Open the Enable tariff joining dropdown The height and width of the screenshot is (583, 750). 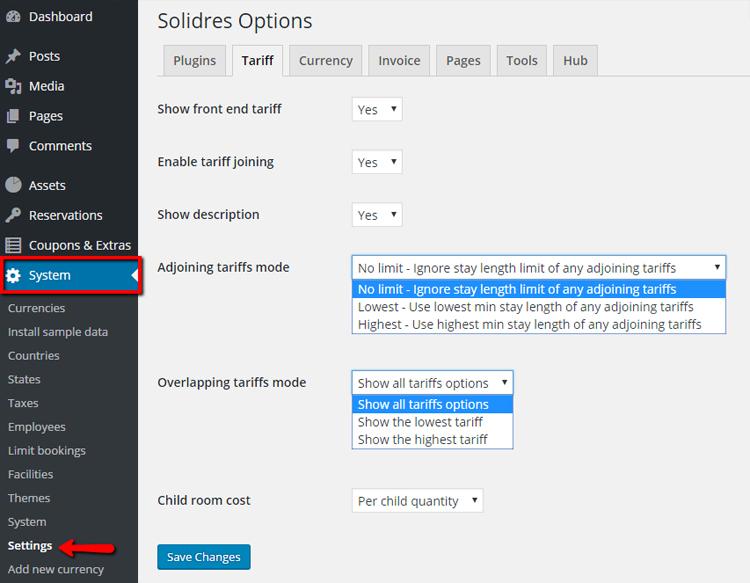pos(377,162)
